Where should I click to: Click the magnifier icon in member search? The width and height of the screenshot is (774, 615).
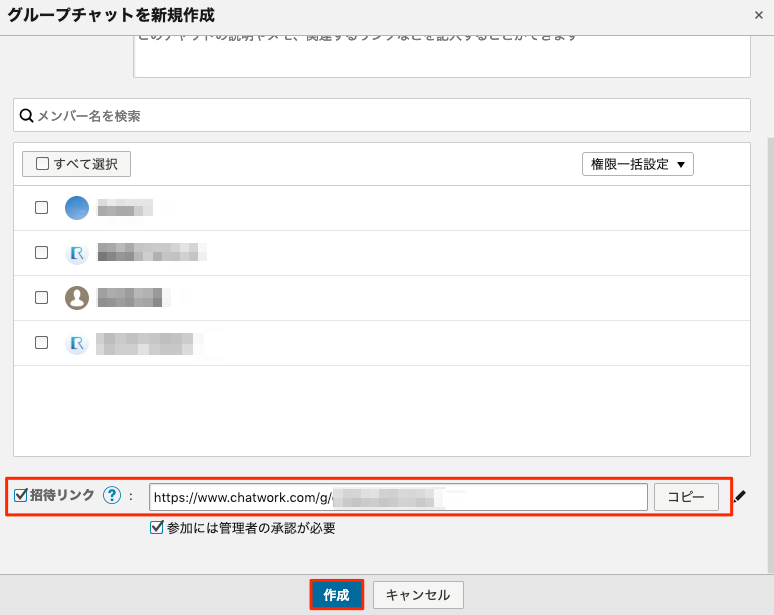pyautogui.click(x=27, y=116)
